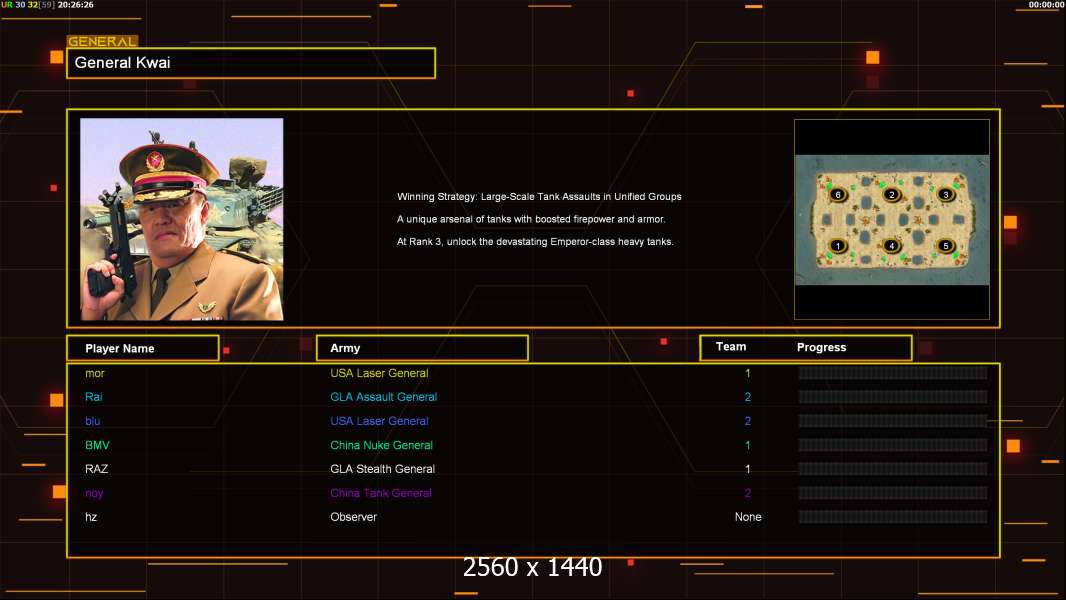Click the progress bar for player blu
The image size is (1066, 600).
pyautogui.click(x=892, y=421)
